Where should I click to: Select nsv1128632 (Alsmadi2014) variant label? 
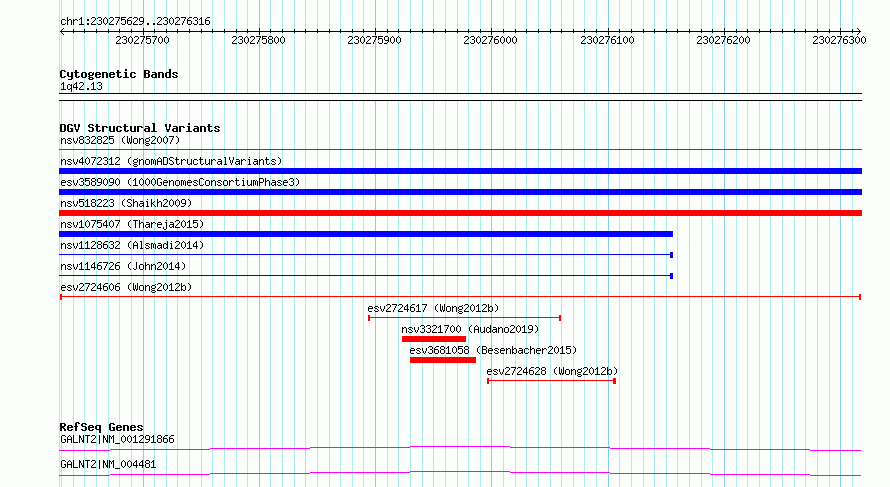pos(132,245)
